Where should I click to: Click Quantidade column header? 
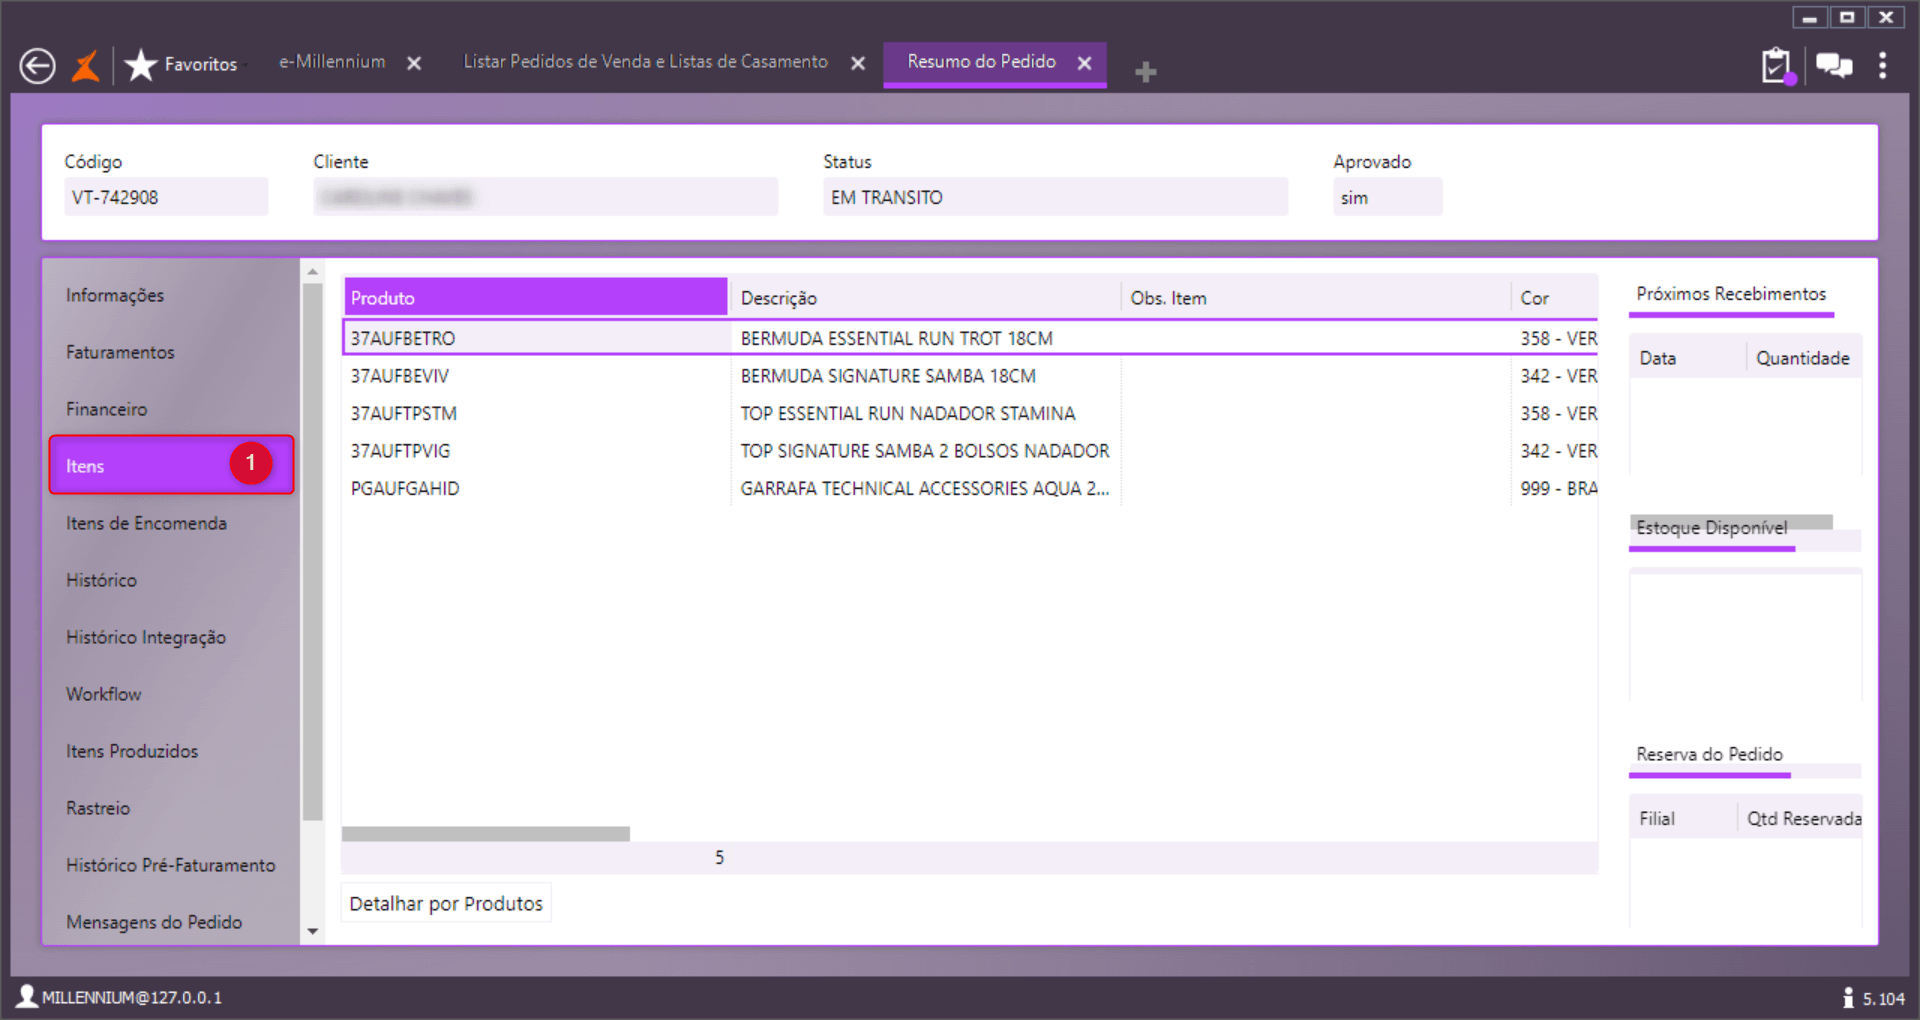(1803, 358)
